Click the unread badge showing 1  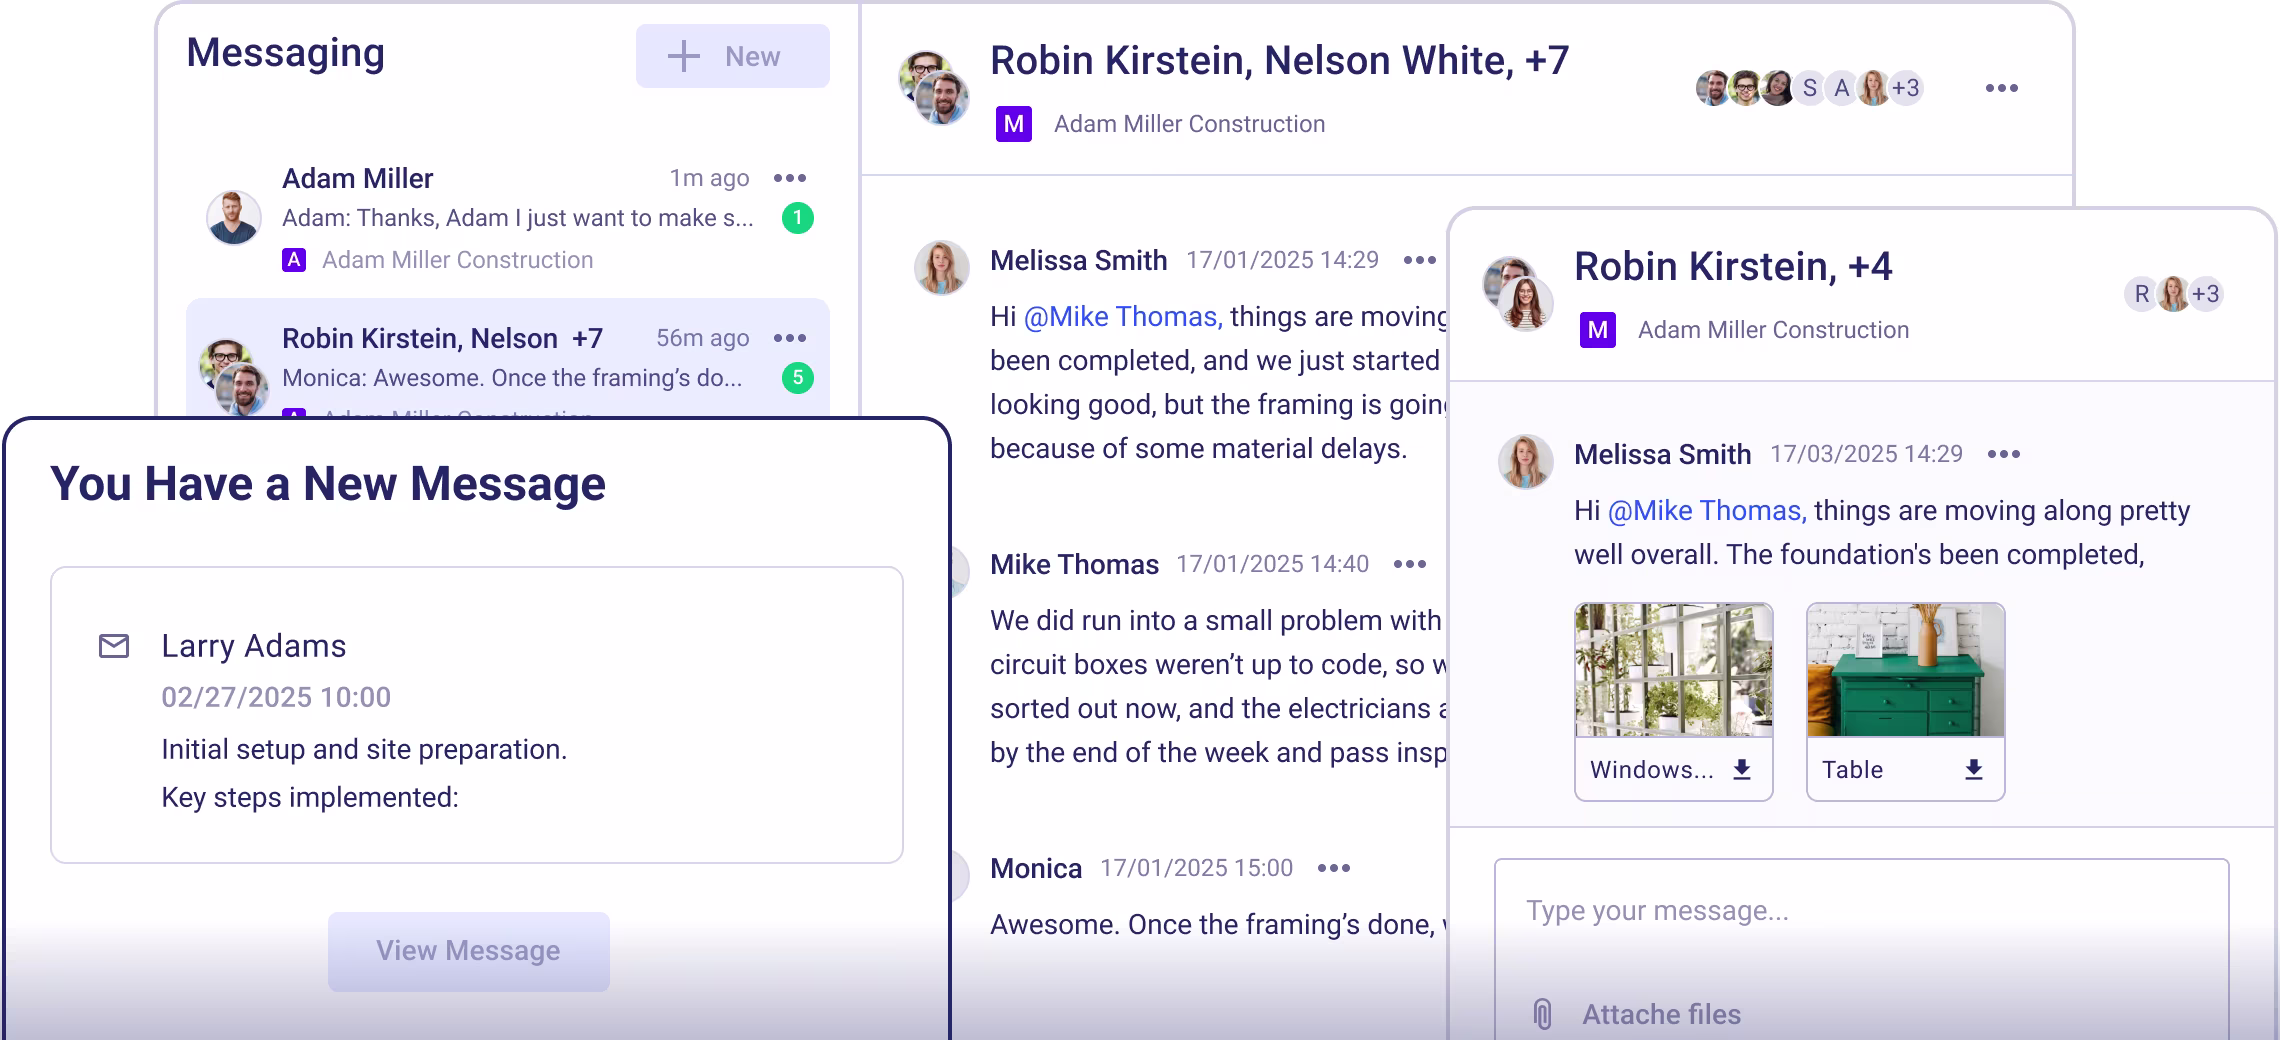797,218
